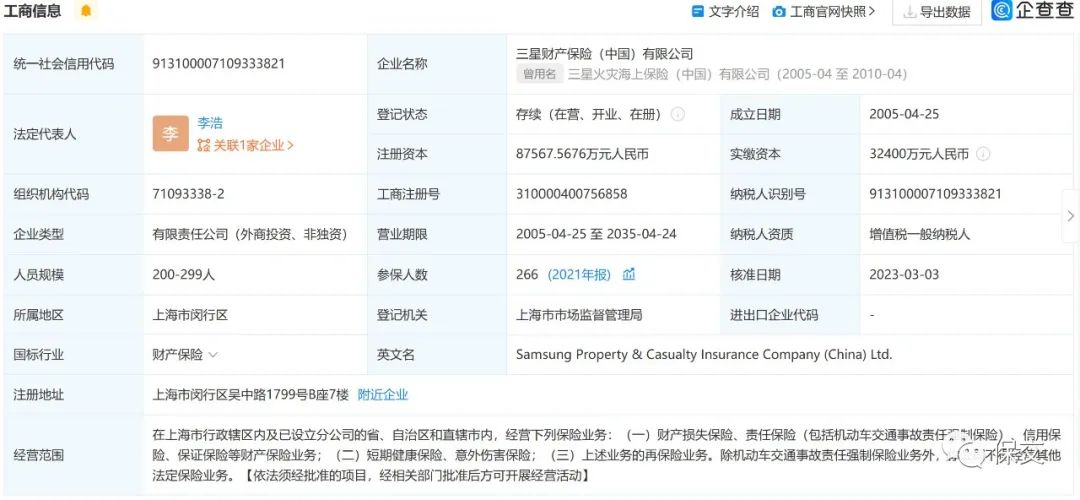Click address 上海市闵行区吴中路1799号B座7楼

(x=251, y=395)
